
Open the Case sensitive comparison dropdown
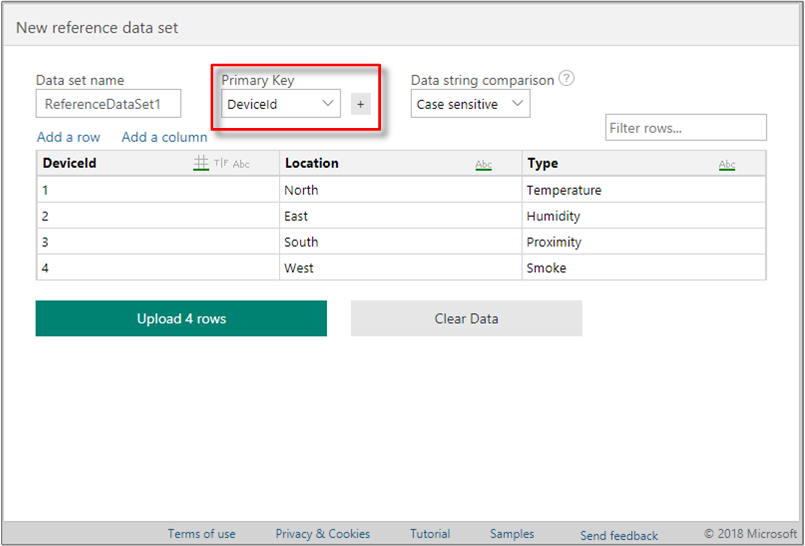pyautogui.click(x=470, y=104)
